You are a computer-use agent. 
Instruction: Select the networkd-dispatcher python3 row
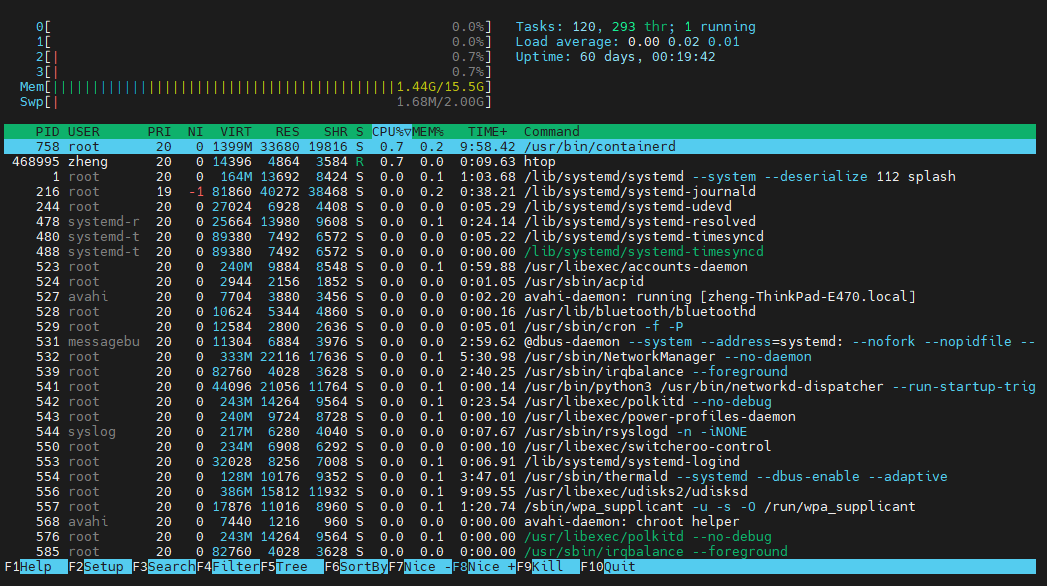pyautogui.click(x=520, y=386)
